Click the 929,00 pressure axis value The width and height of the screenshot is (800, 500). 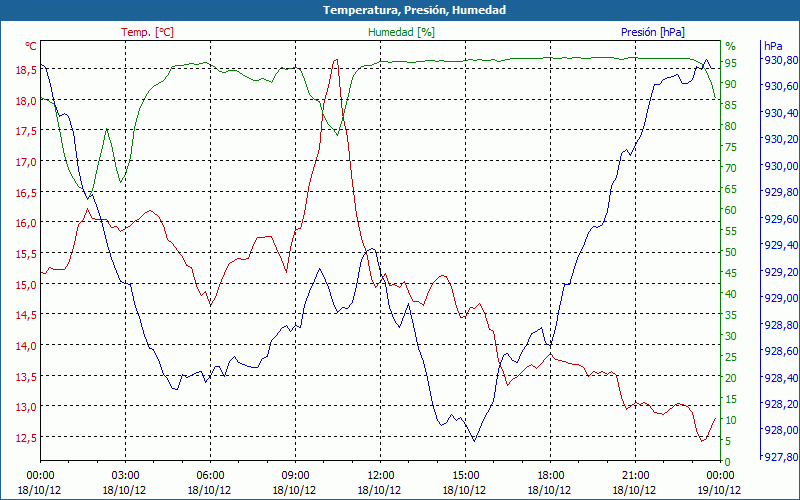coord(781,297)
